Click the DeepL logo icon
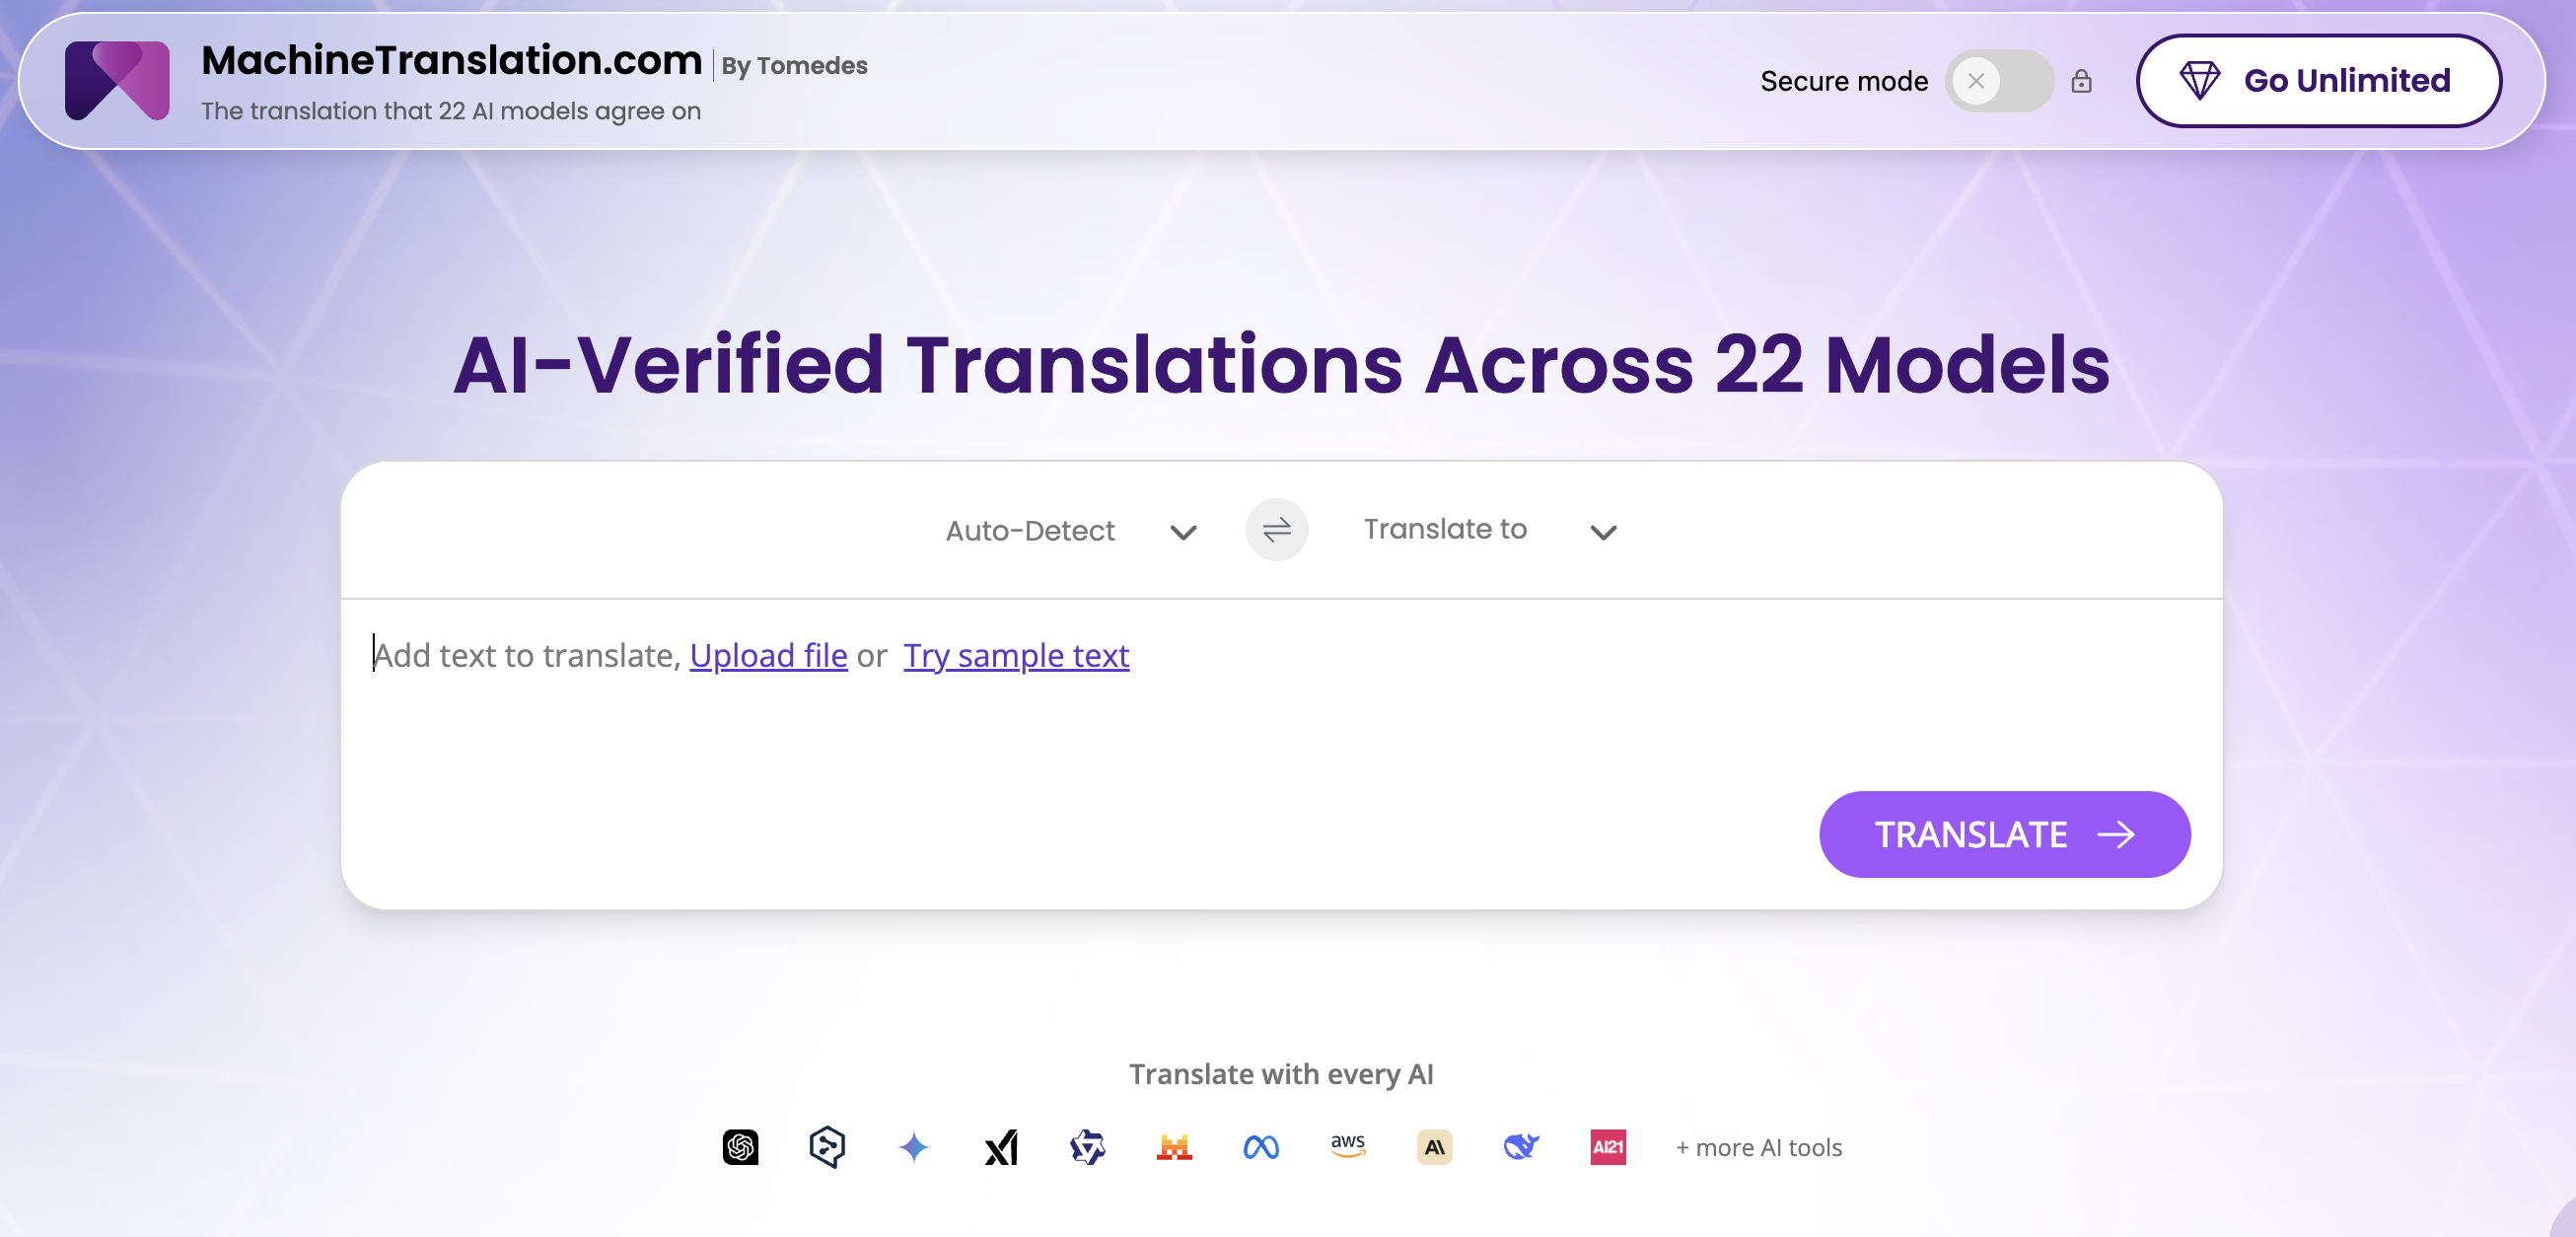 (827, 1147)
